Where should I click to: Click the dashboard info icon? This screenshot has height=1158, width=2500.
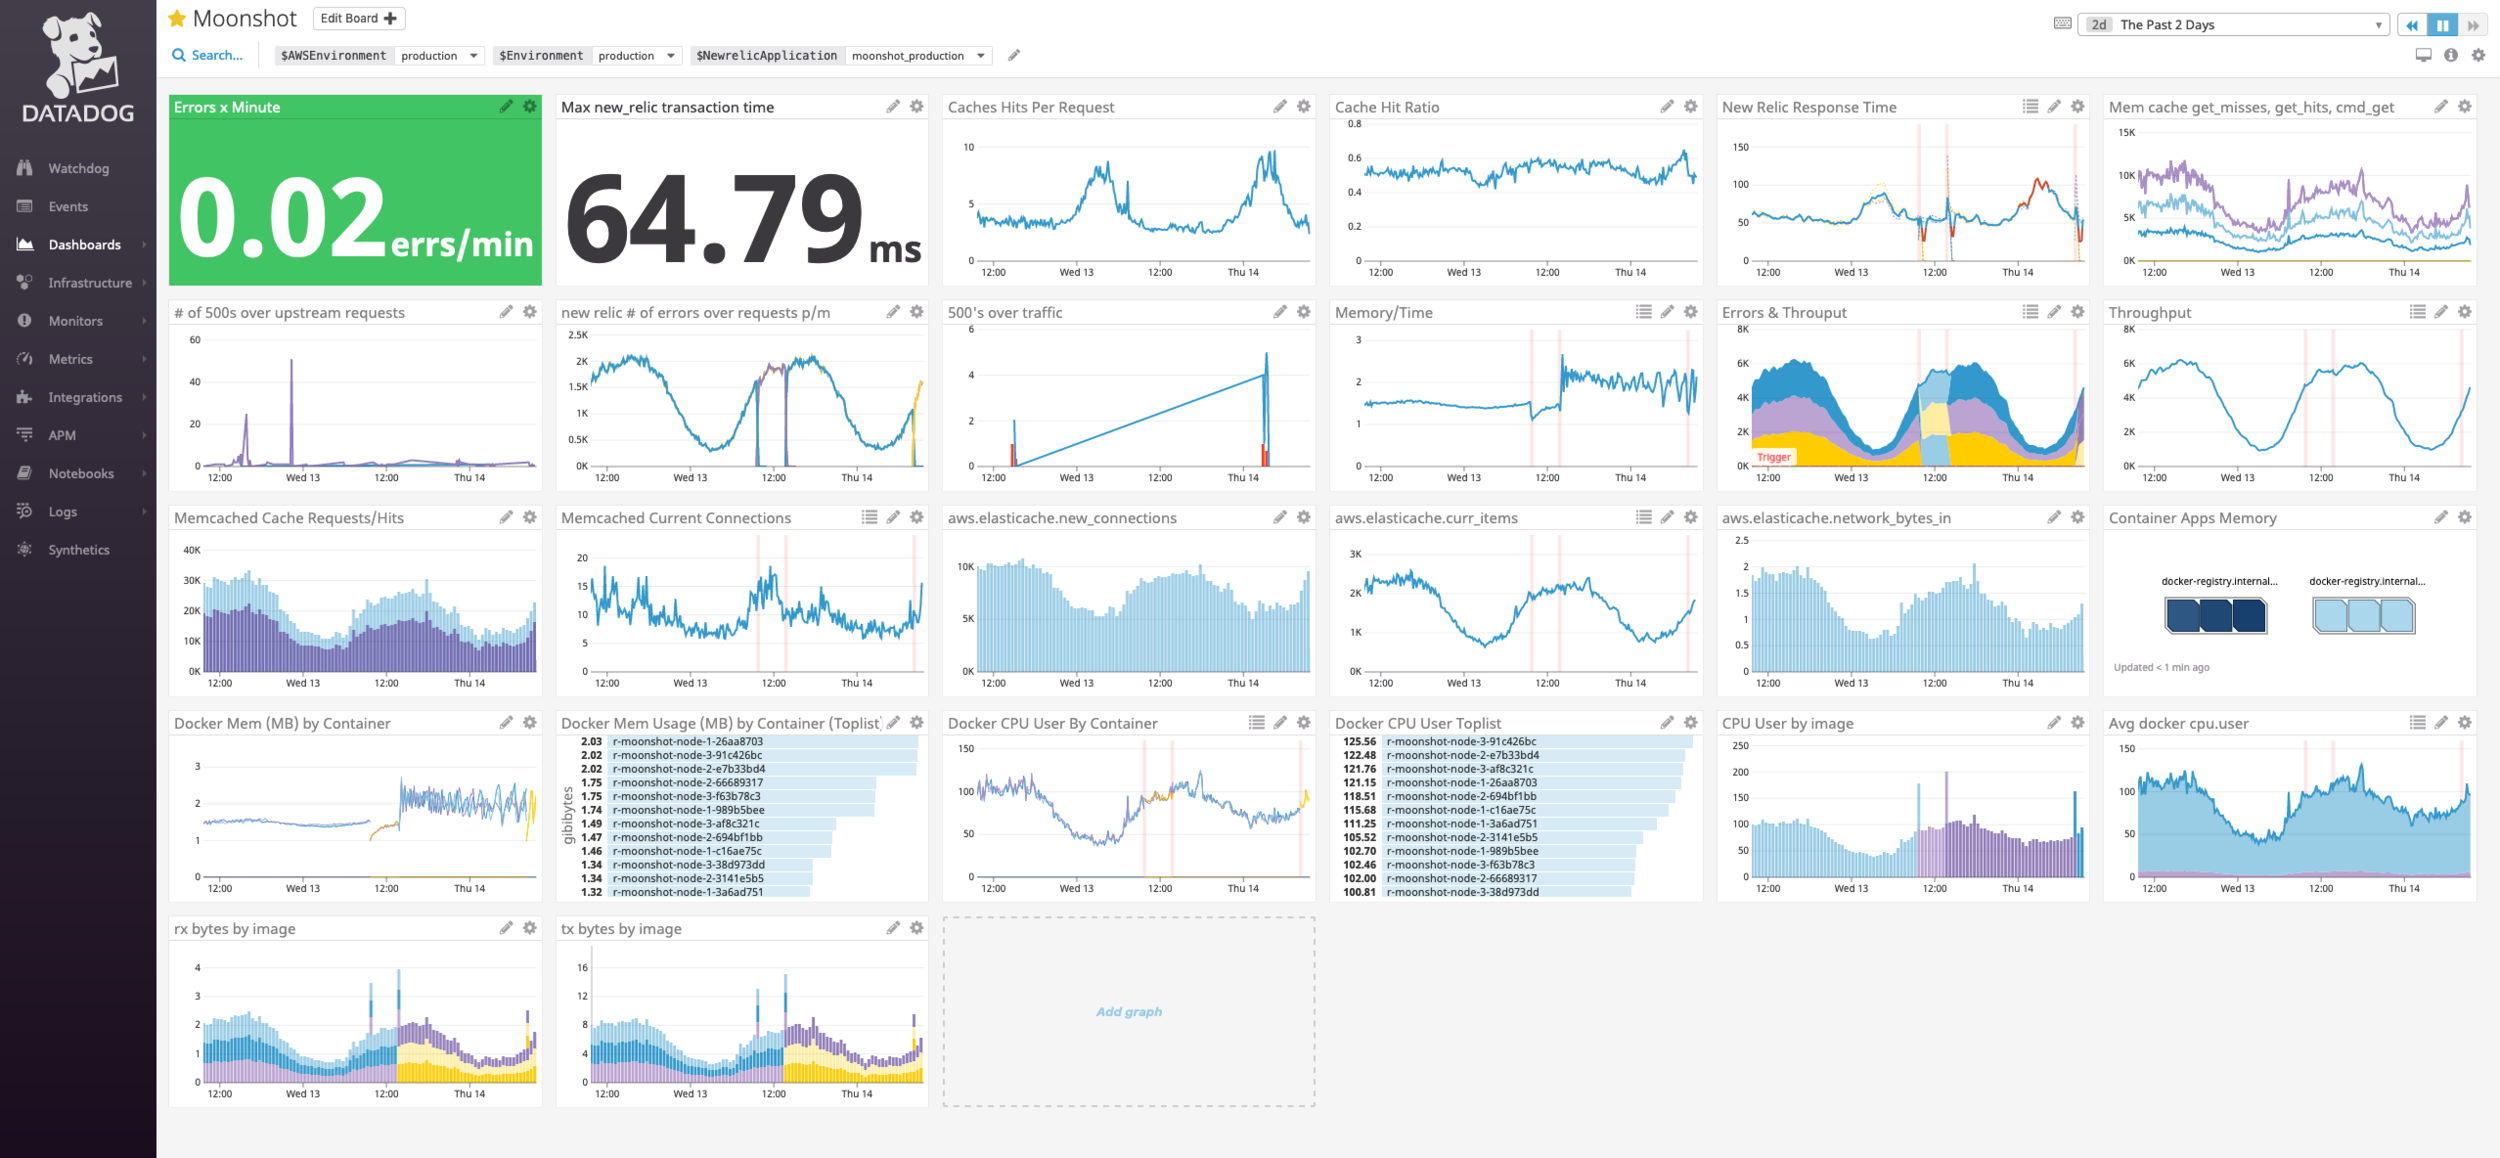coord(2451,56)
